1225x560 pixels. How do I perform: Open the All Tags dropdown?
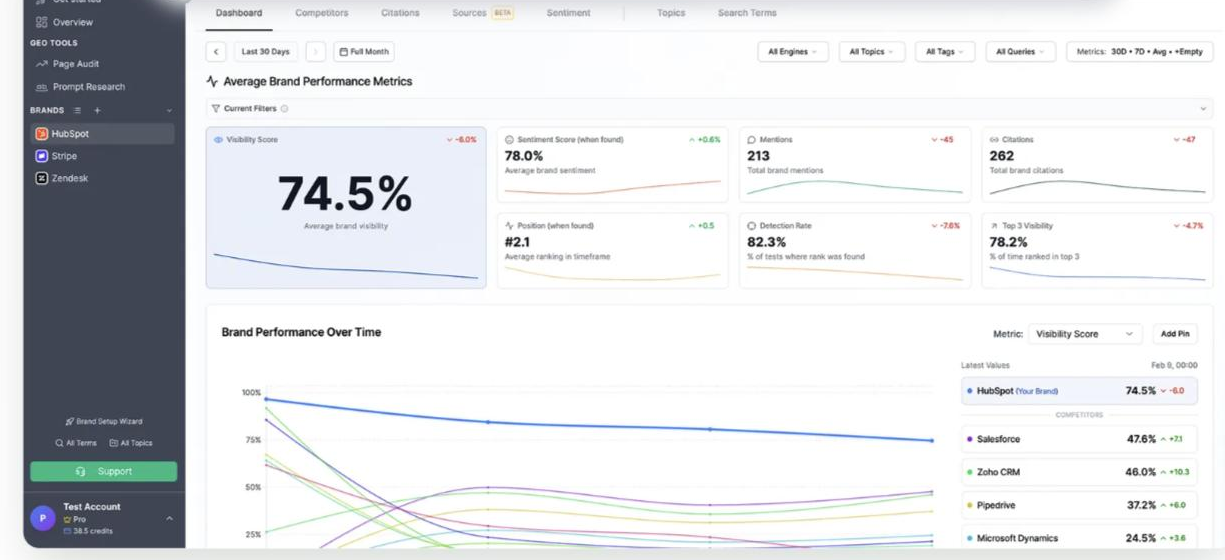[945, 52]
